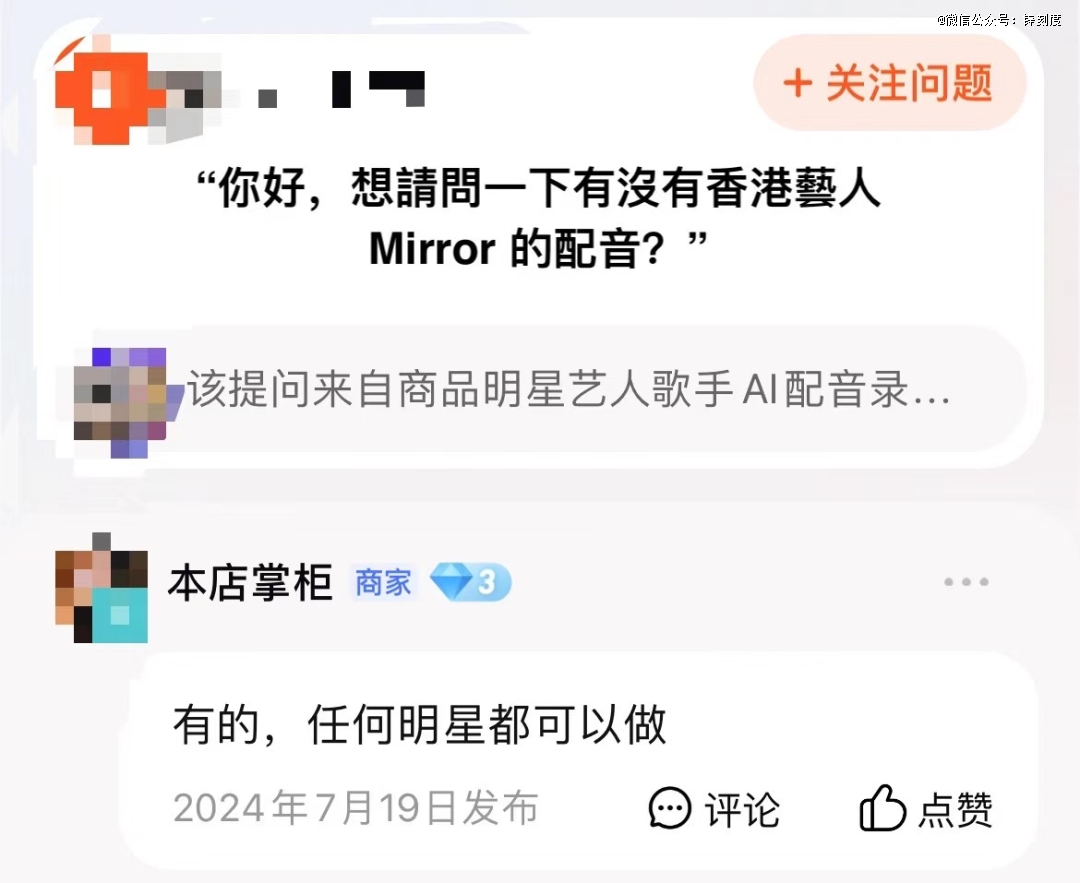Tap the 评论 speech bubble icon
Screen dimensions: 1080x883
click(x=669, y=808)
